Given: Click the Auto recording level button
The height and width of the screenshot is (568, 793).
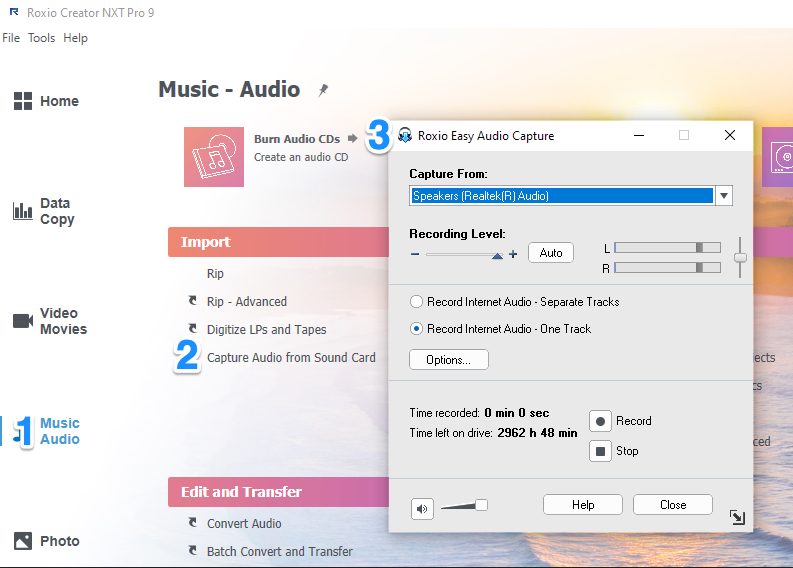Looking at the screenshot, I should (x=551, y=253).
